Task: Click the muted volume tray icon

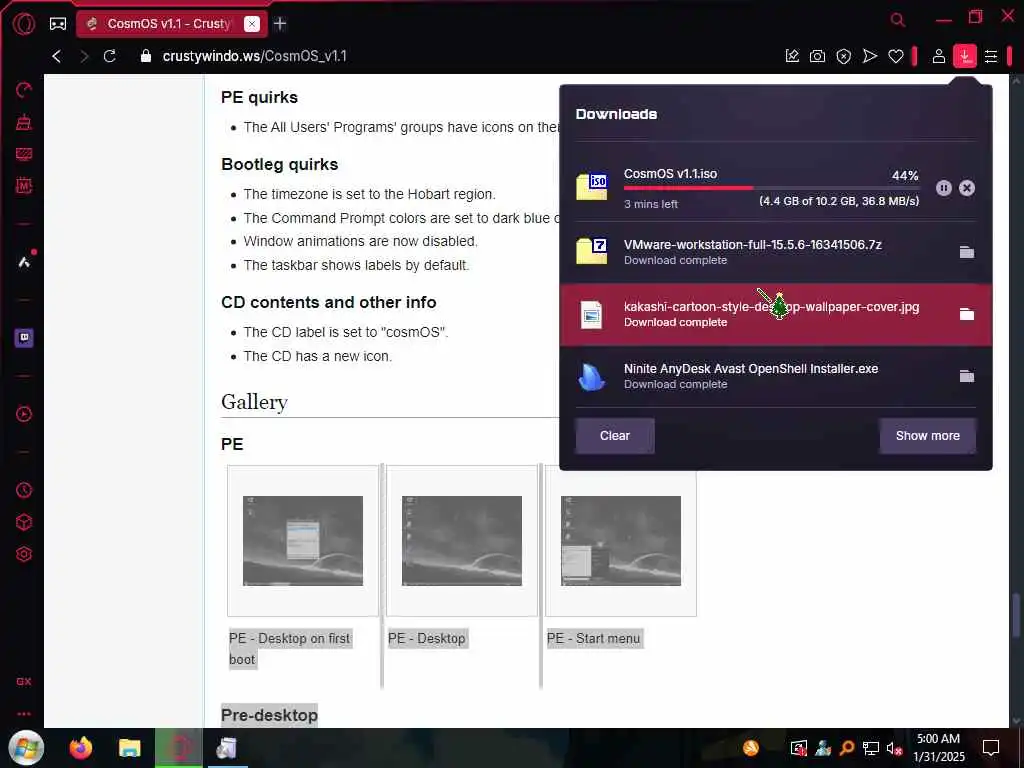Action: point(894,748)
